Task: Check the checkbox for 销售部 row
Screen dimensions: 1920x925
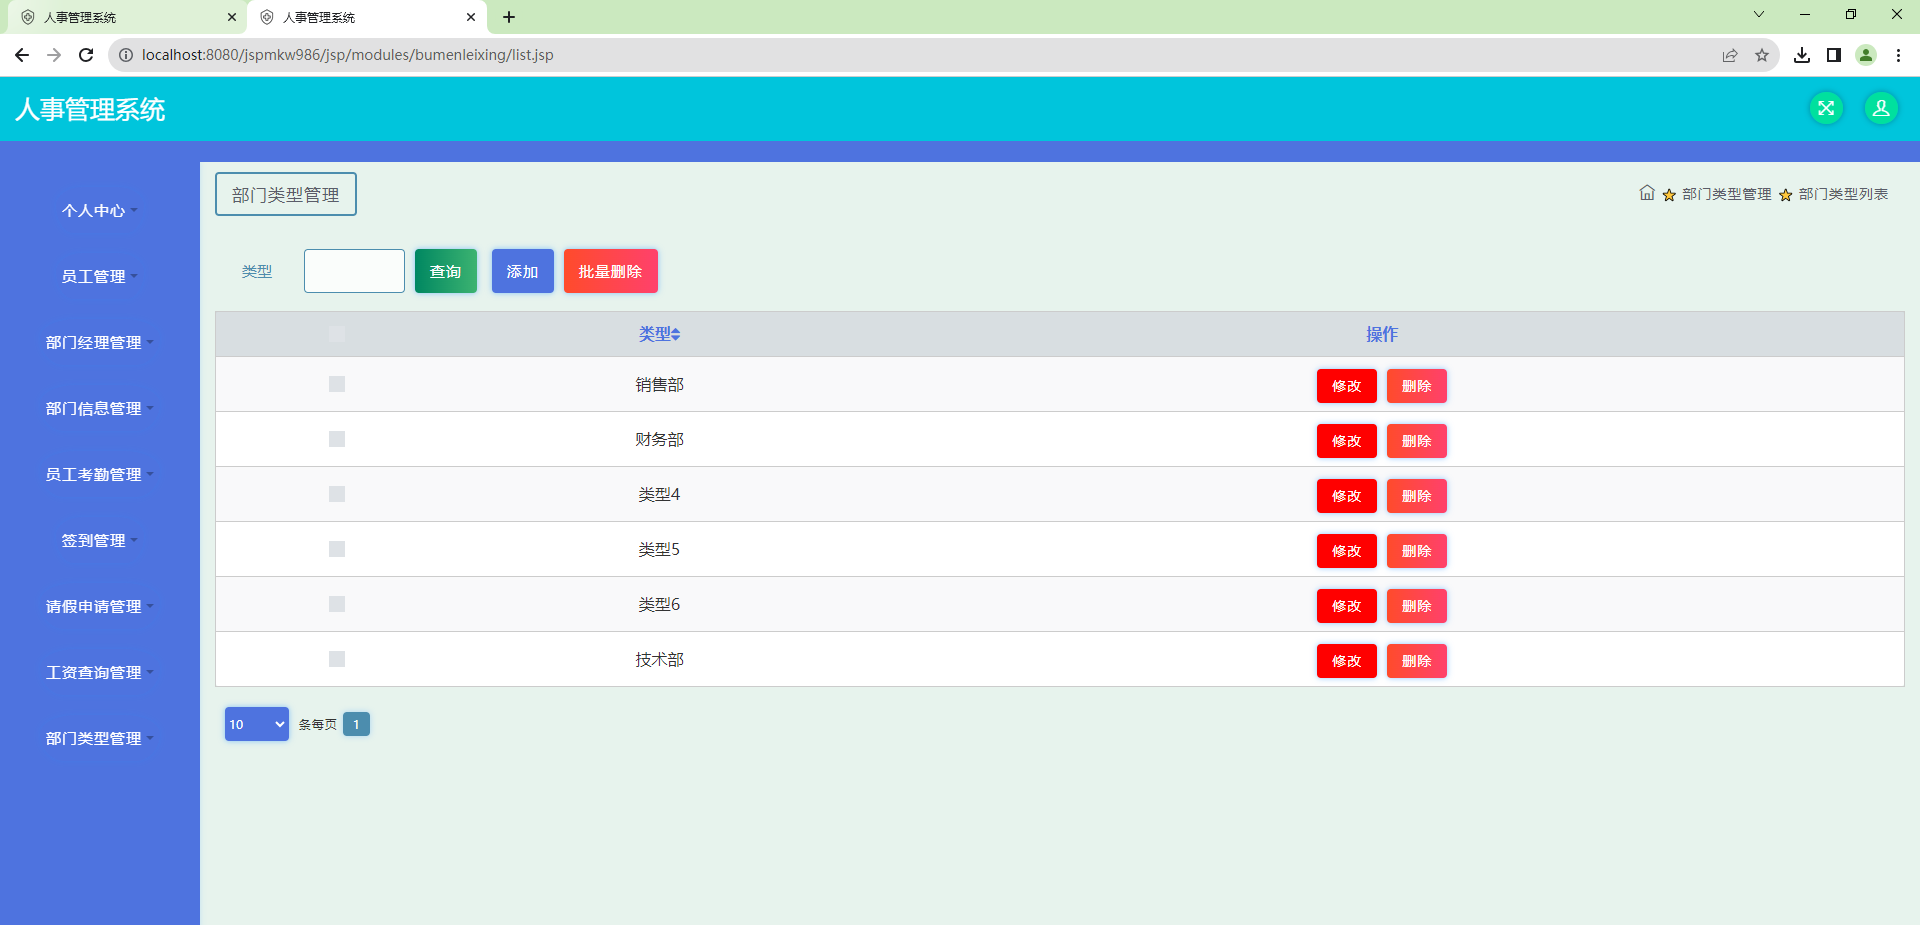Action: point(336,384)
